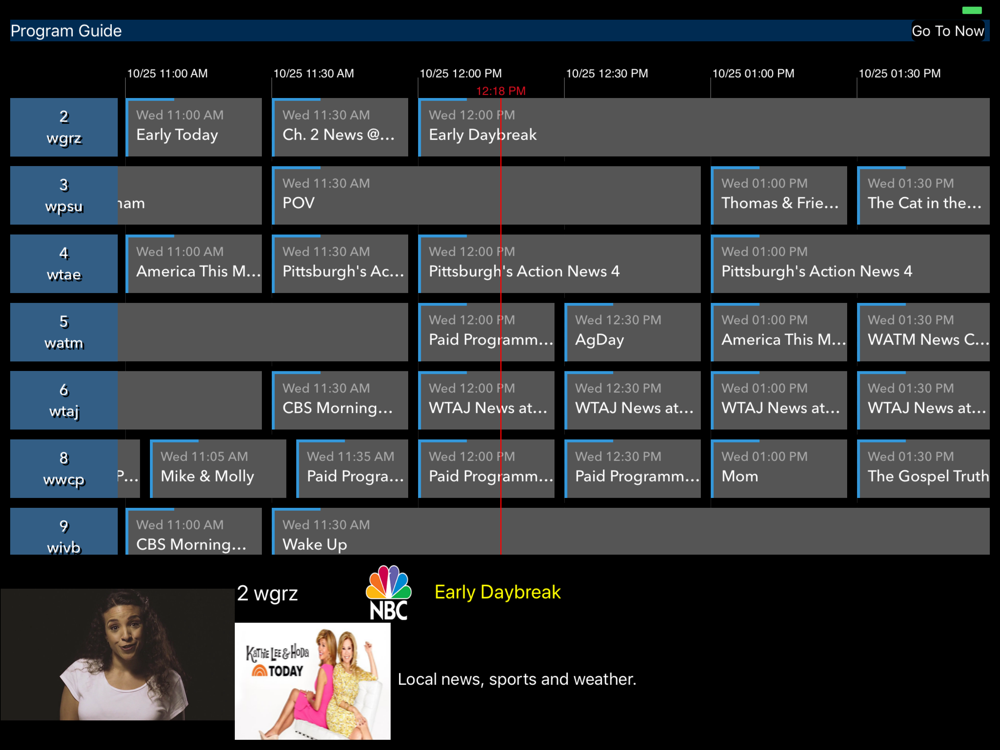Select AgDay at 12:30 PM
The height and width of the screenshot is (750, 1000).
(x=633, y=332)
